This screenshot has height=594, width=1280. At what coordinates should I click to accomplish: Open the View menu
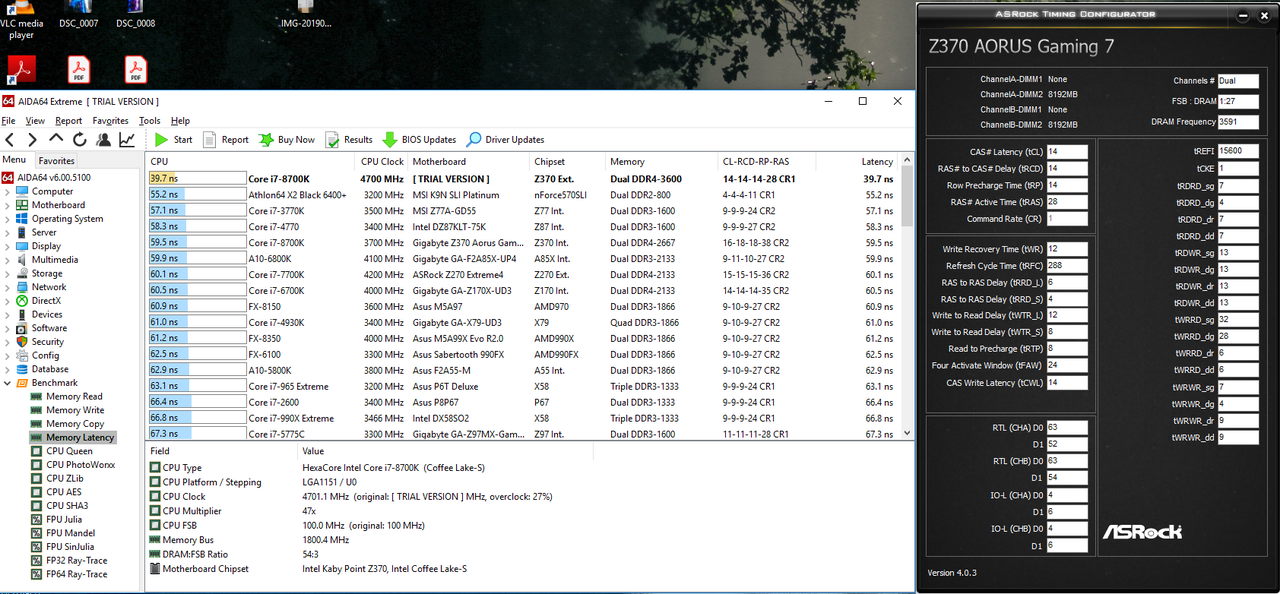[35, 121]
